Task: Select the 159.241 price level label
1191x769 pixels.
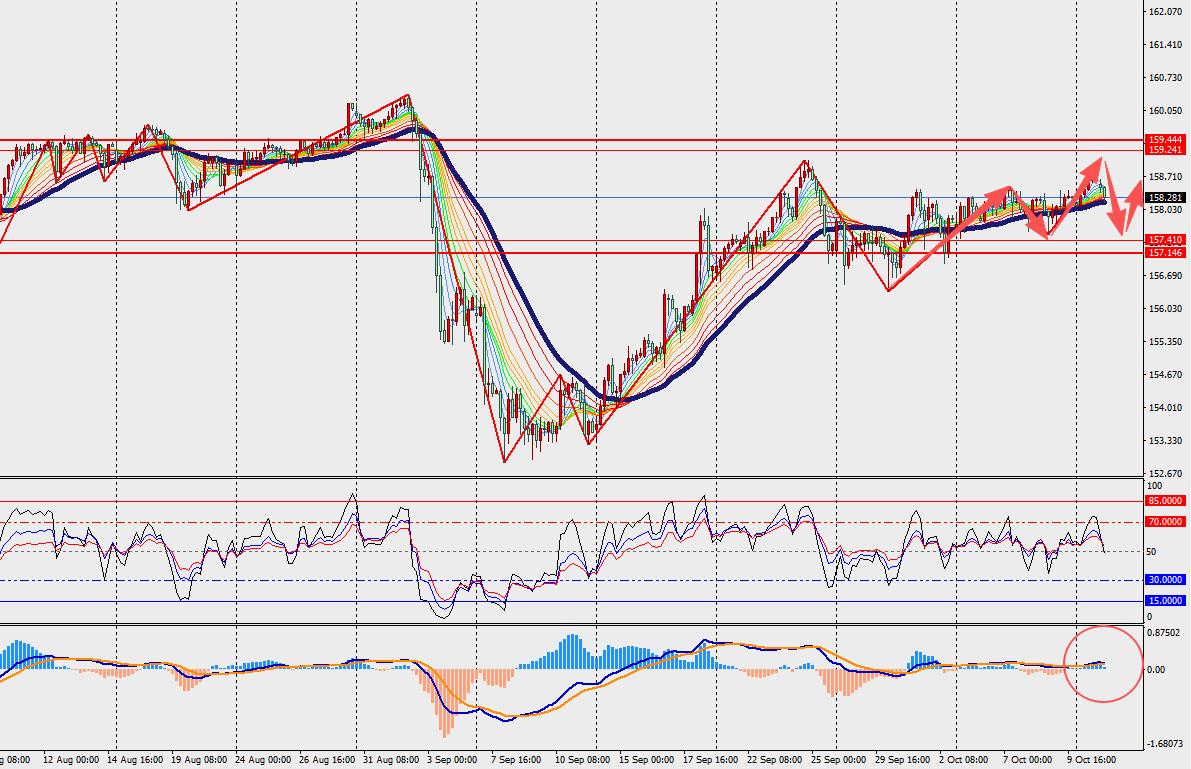Action: click(1164, 150)
